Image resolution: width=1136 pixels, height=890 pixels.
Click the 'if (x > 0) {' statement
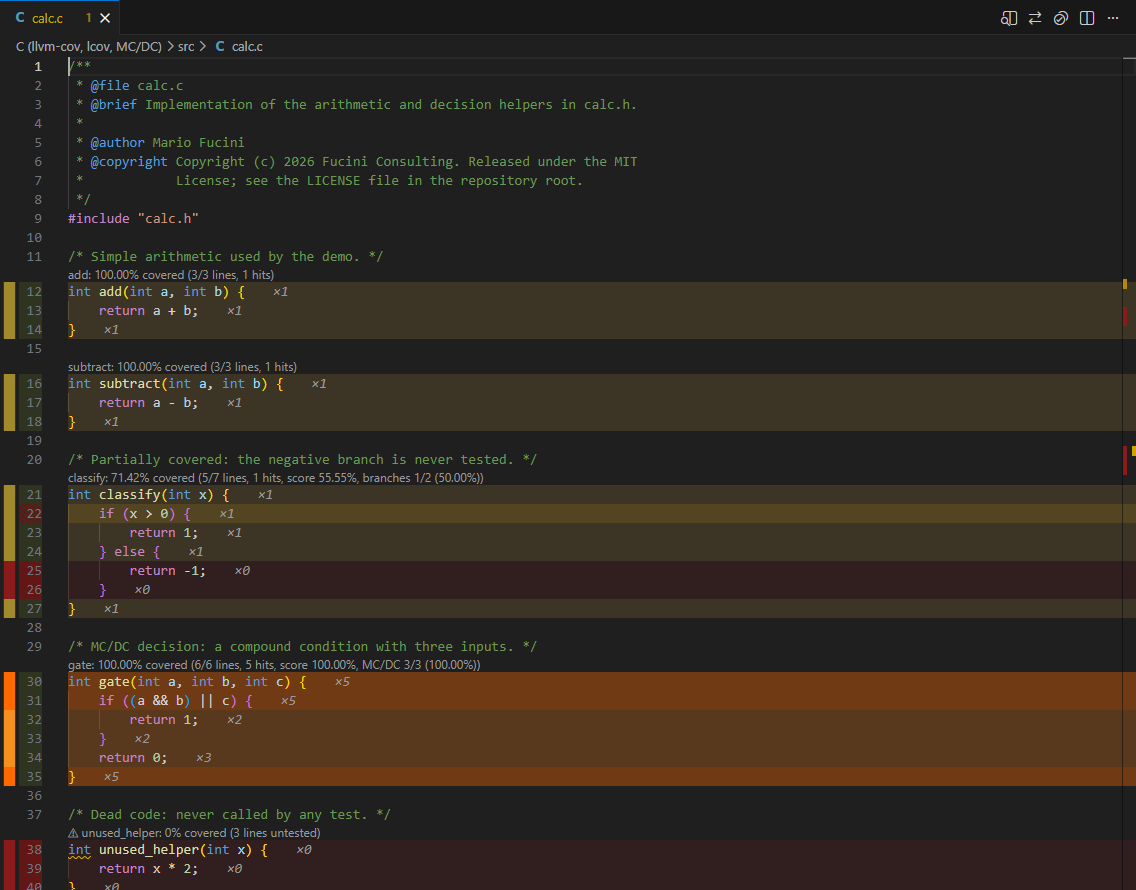pos(145,514)
